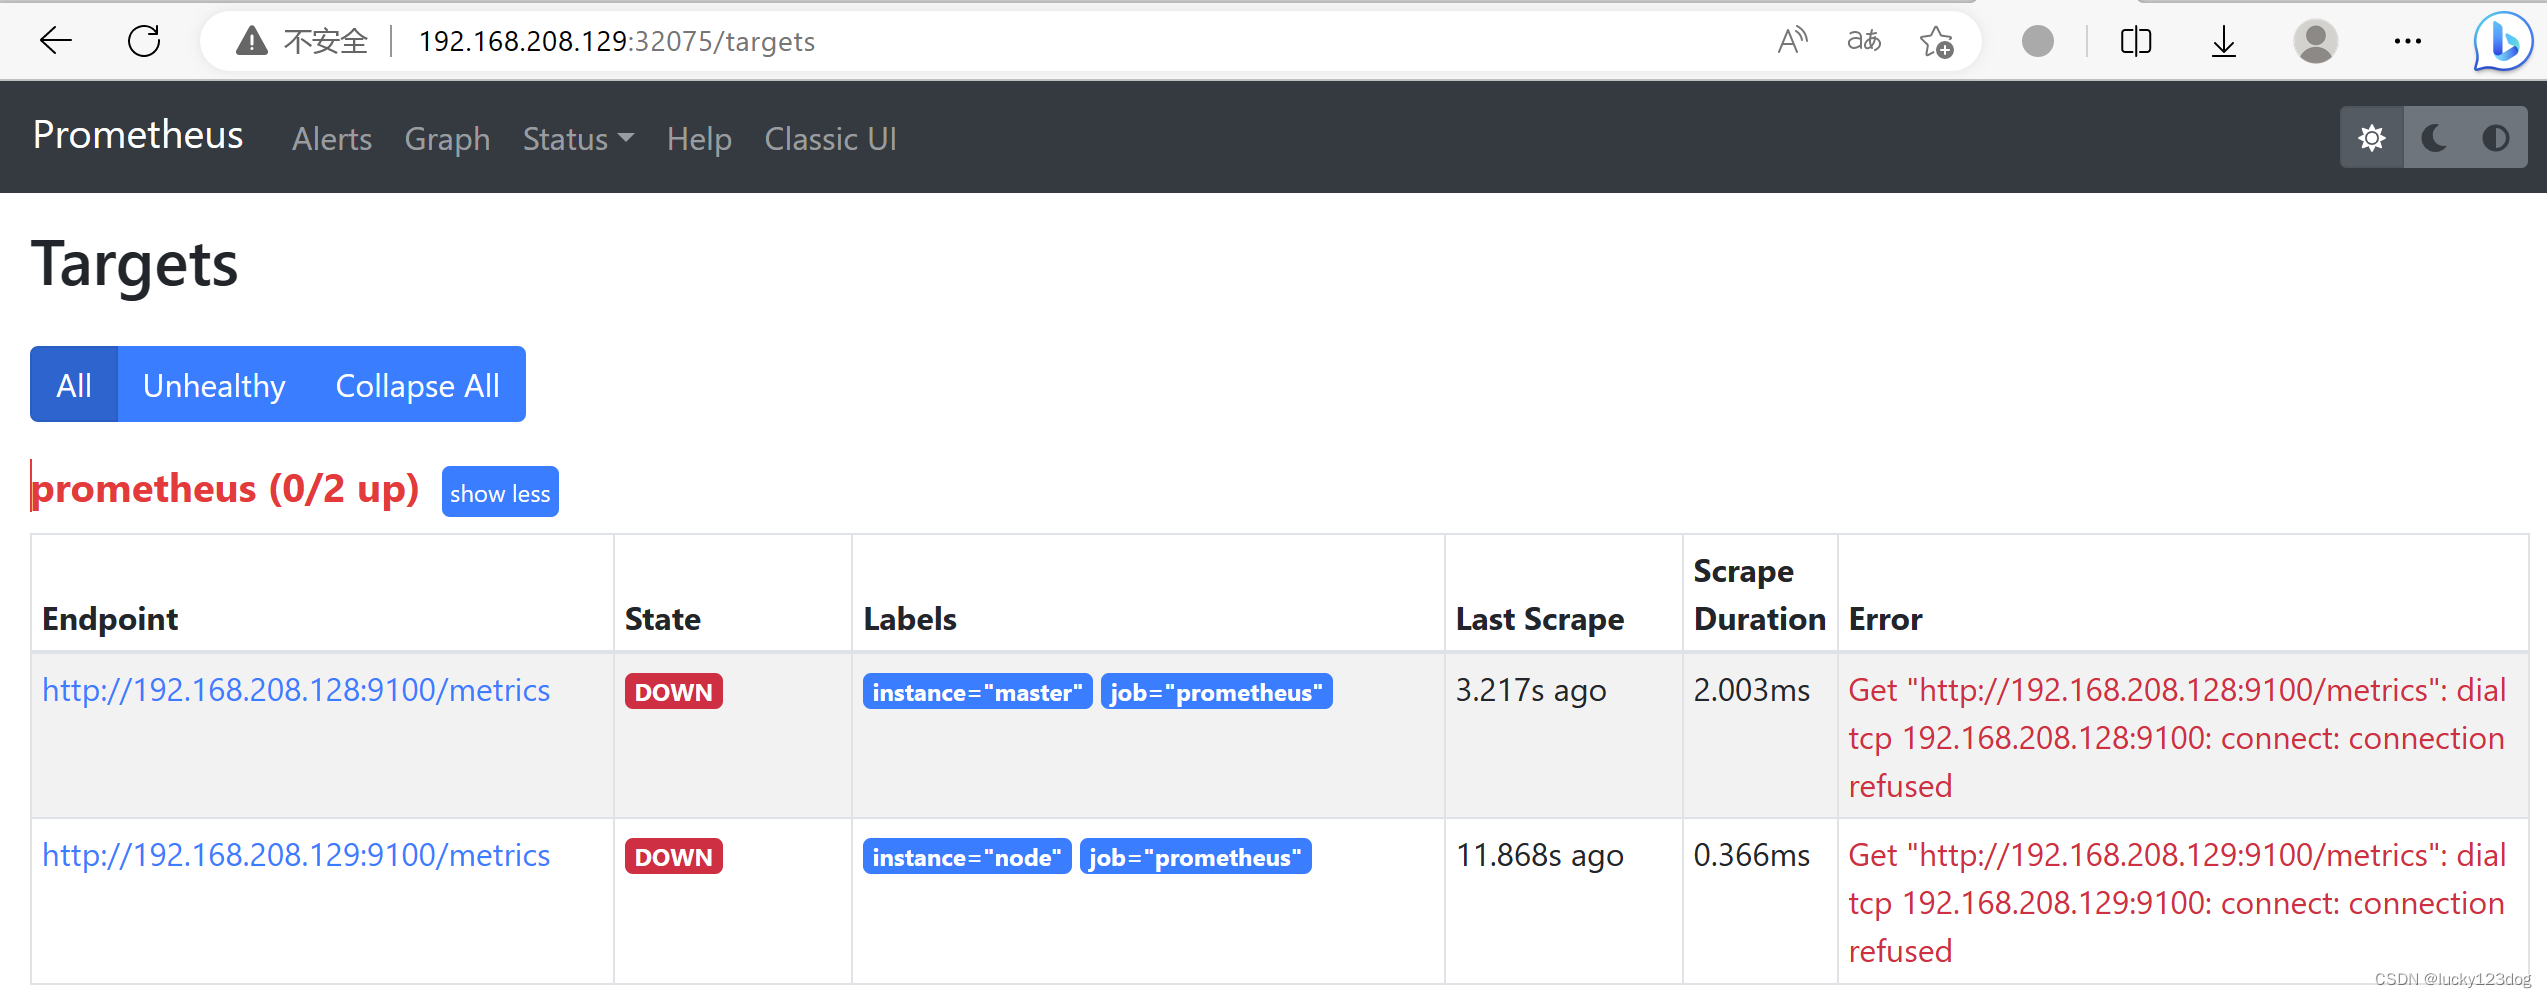Click '11.868s ago' last scrape value

(x=1539, y=856)
